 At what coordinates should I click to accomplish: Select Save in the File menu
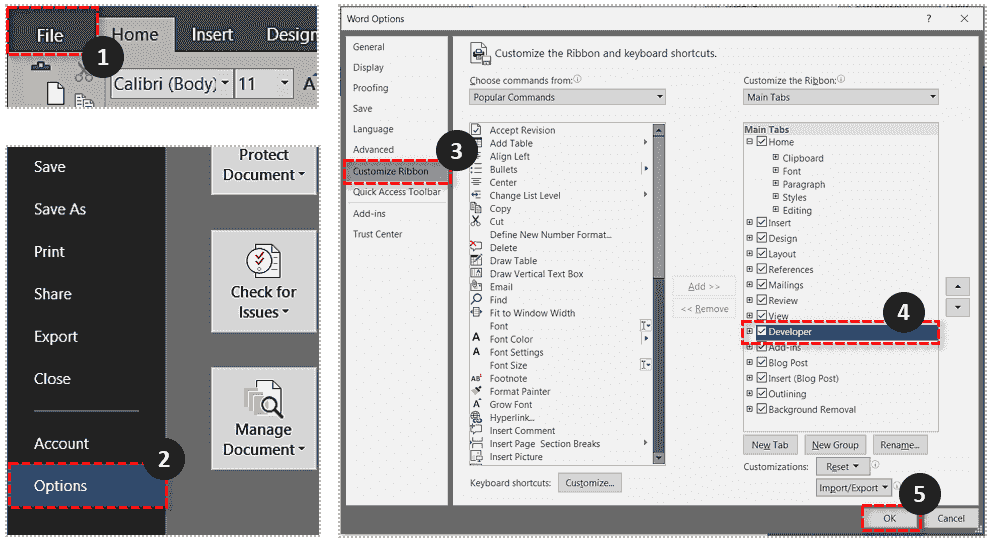coord(50,167)
